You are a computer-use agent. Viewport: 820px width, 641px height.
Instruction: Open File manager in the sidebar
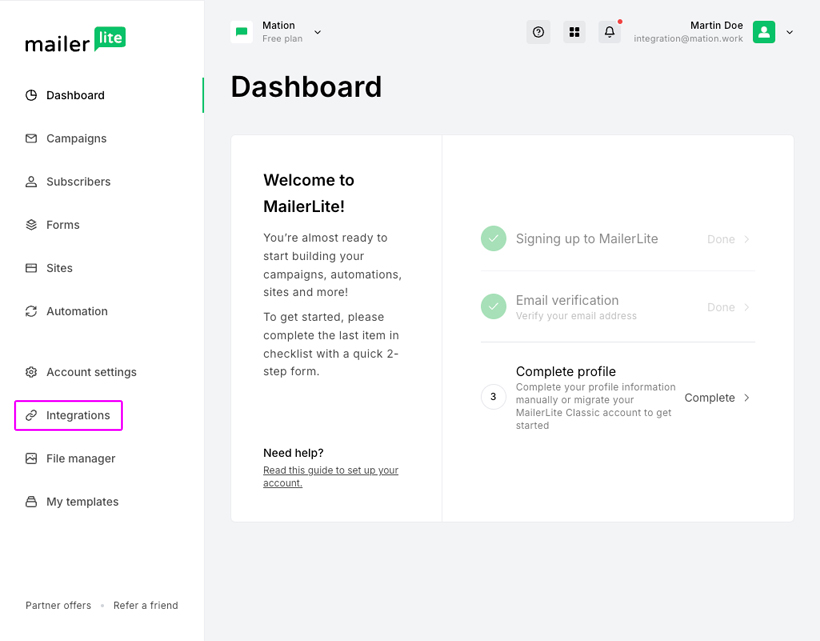(81, 459)
